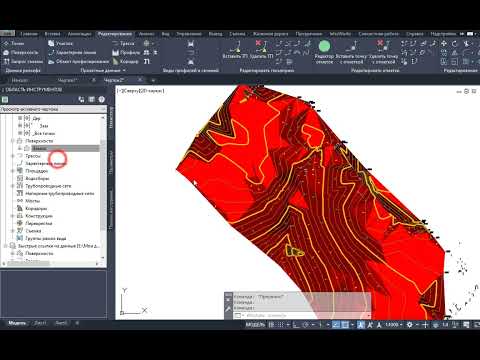Toggle annotation visibility icon in status bar
This screenshot has height=360, width=480.
[x=370, y=324]
